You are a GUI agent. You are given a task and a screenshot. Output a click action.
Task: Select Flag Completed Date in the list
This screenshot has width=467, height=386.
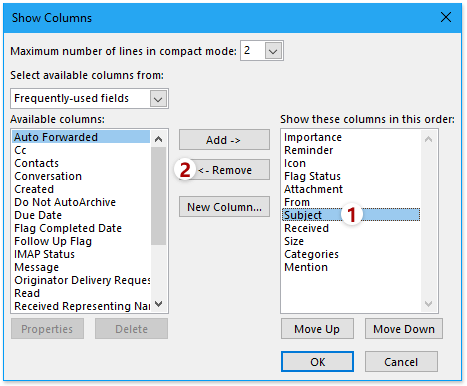click(x=81, y=228)
